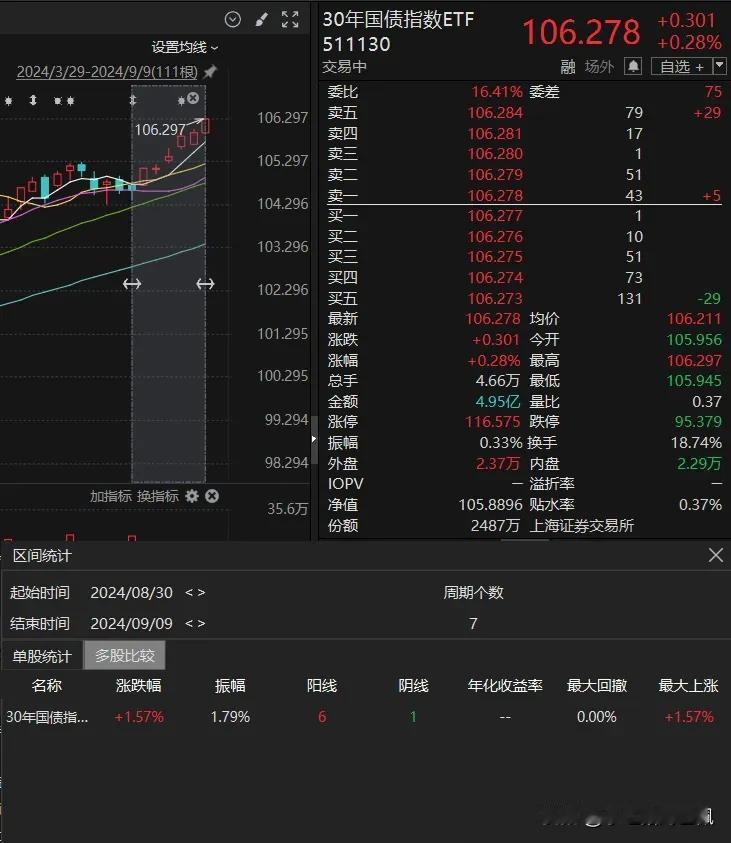Click the bell price alert icon
The image size is (731, 843).
click(x=633, y=67)
